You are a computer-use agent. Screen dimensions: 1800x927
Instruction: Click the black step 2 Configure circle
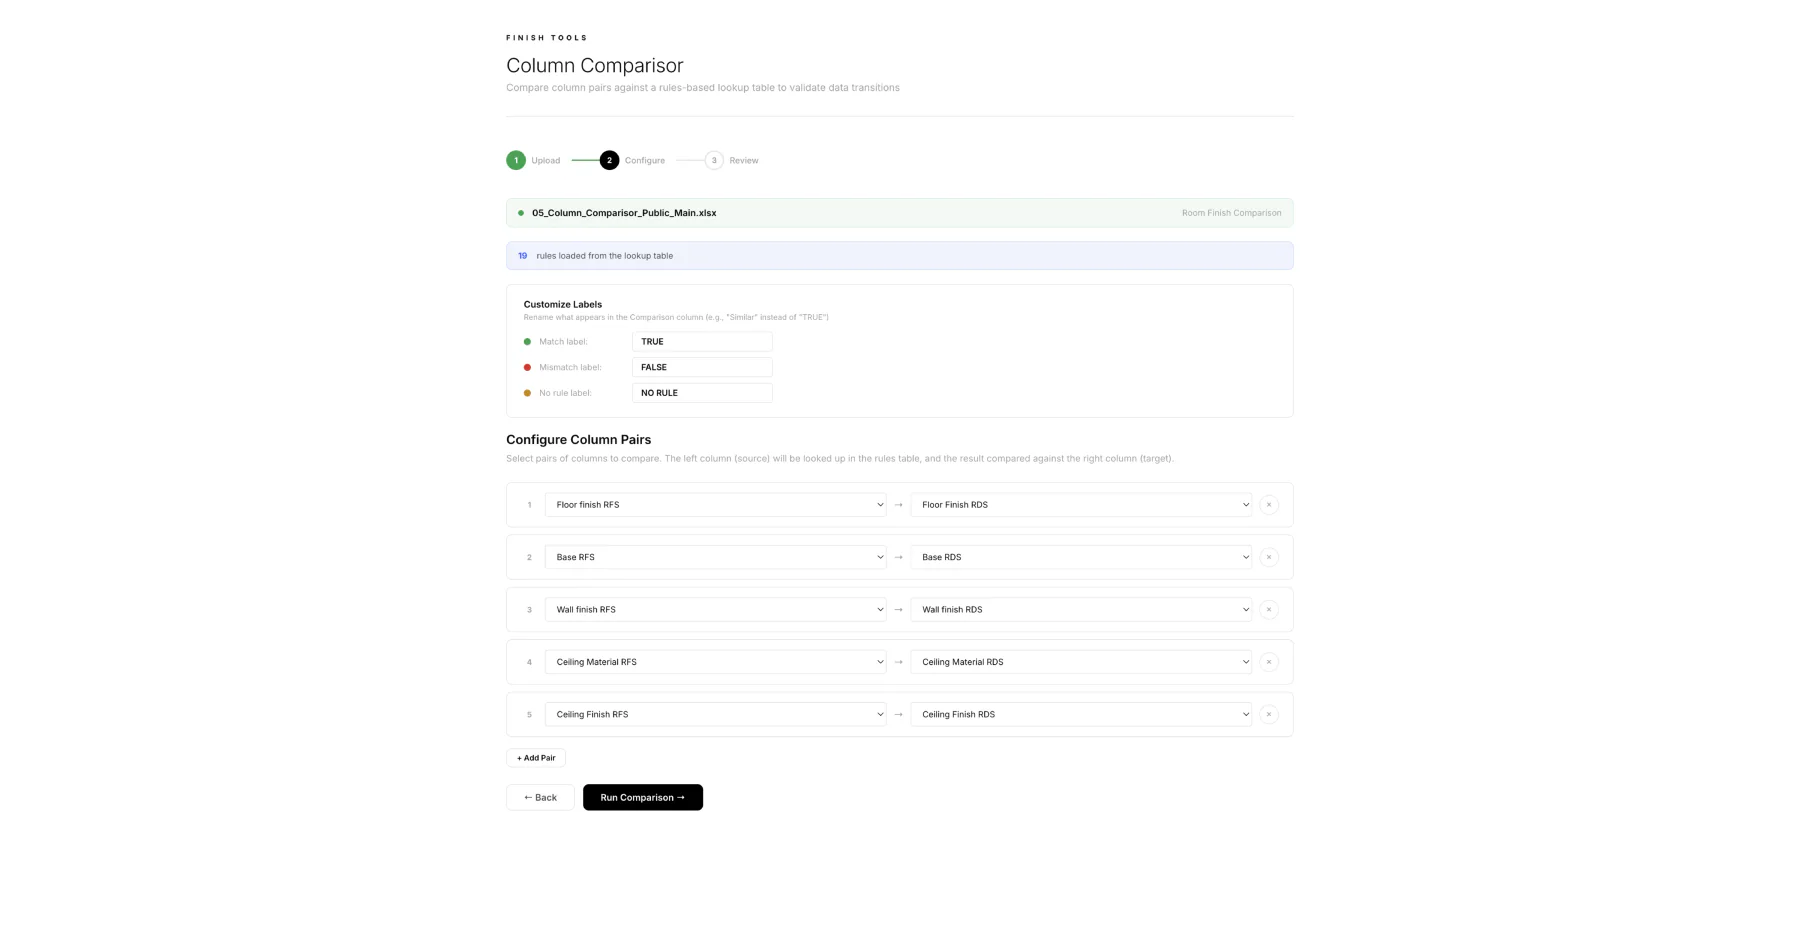609,160
